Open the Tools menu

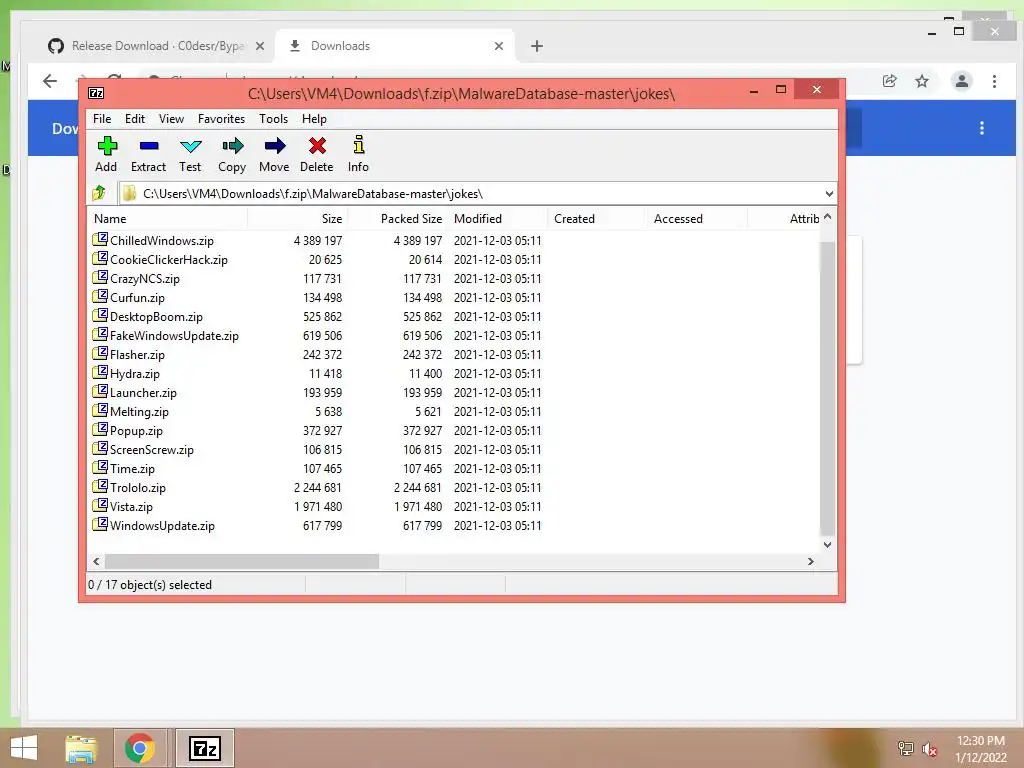[x=273, y=119]
